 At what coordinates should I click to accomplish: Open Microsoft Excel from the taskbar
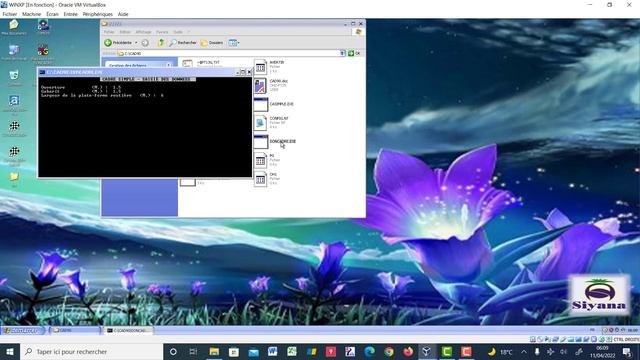(x=292, y=351)
